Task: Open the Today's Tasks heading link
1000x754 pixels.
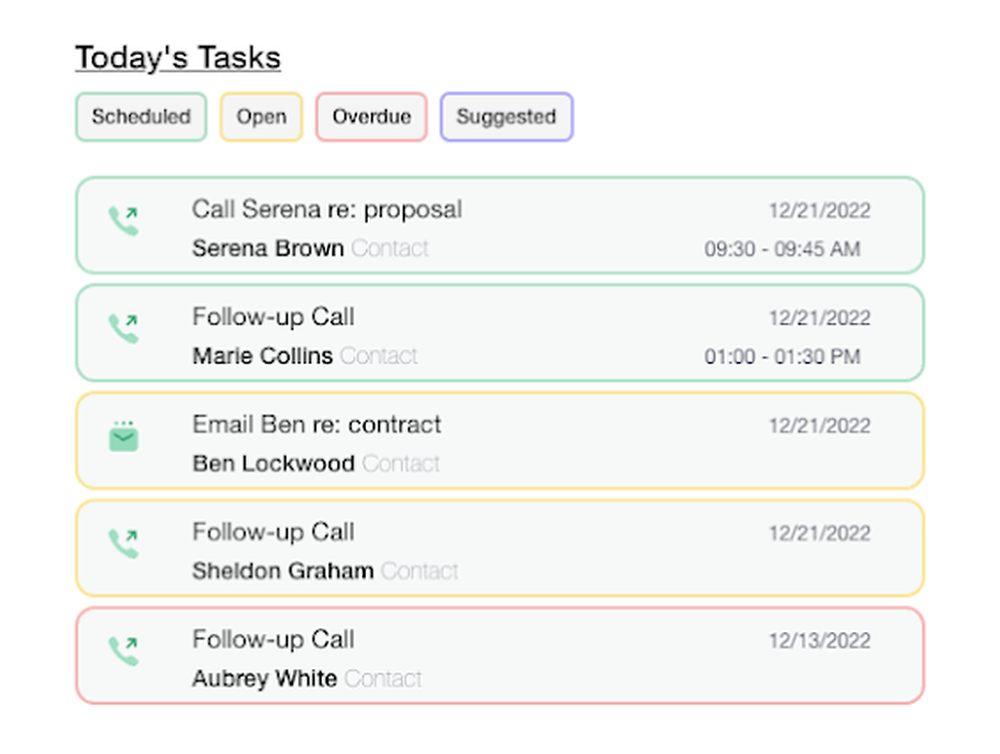Action: coord(178,58)
